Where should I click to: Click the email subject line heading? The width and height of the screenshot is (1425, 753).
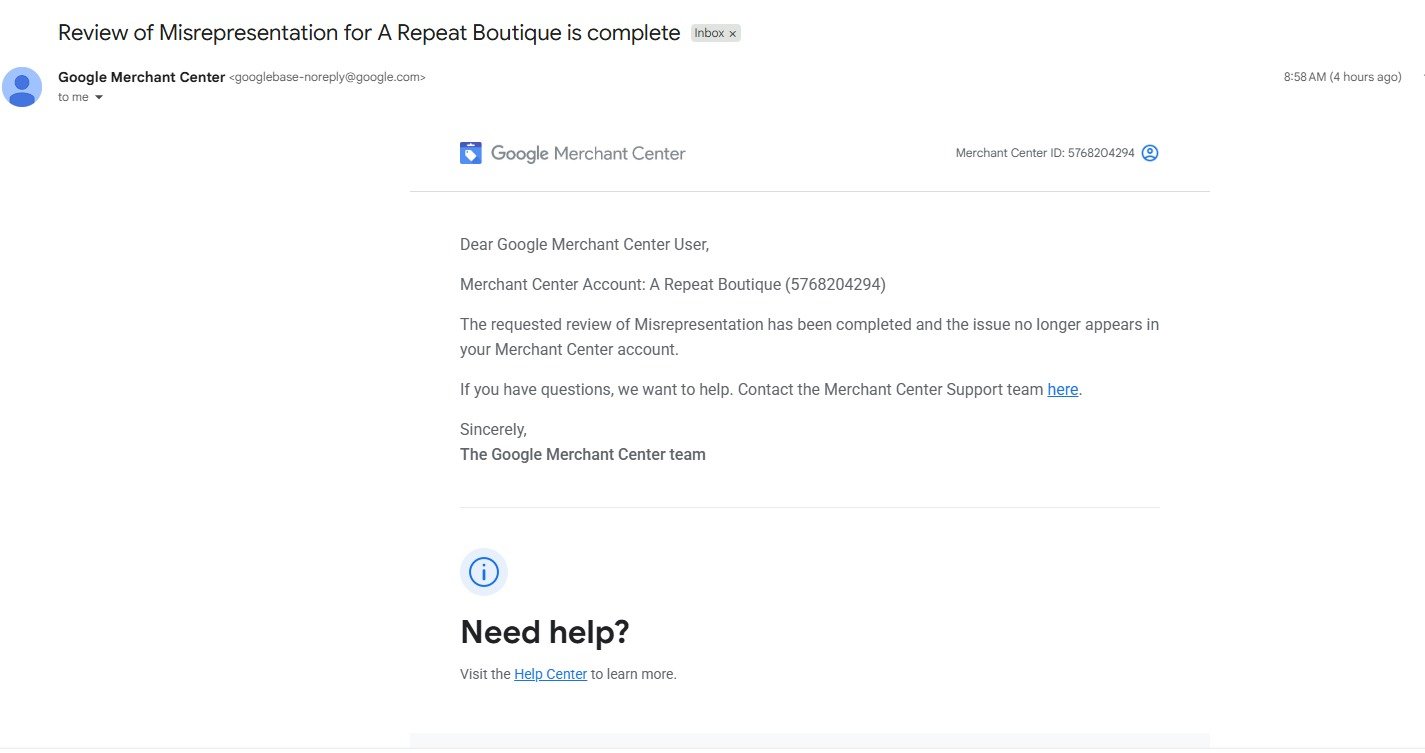pyautogui.click(x=369, y=33)
